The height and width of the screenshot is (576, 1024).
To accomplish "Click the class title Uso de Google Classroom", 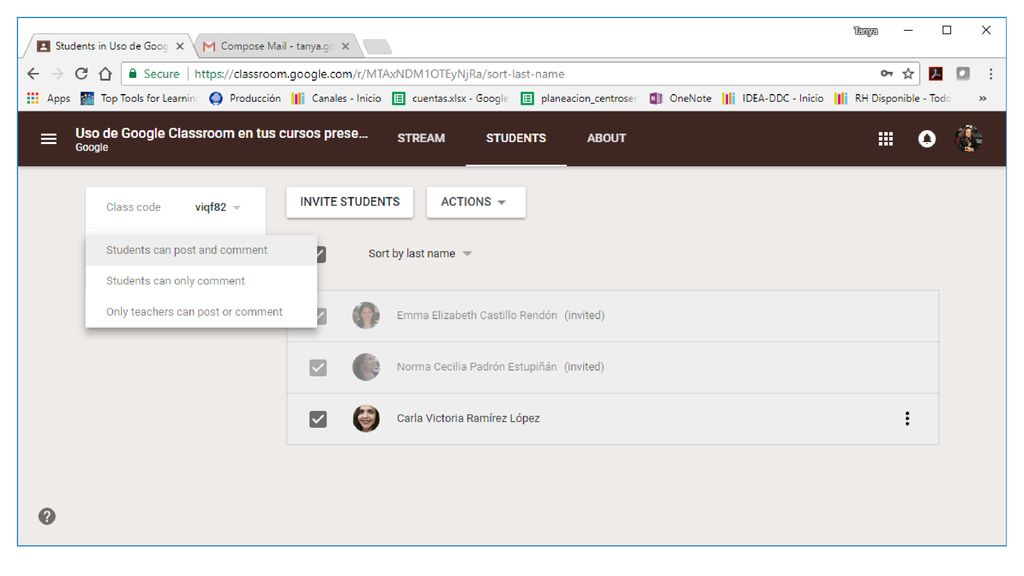I will click(221, 133).
